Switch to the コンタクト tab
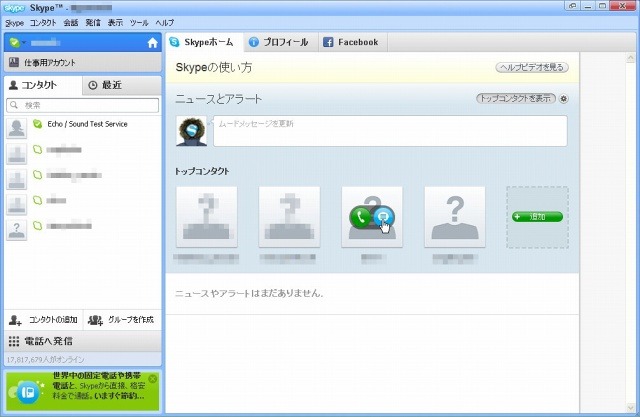 (x=43, y=85)
